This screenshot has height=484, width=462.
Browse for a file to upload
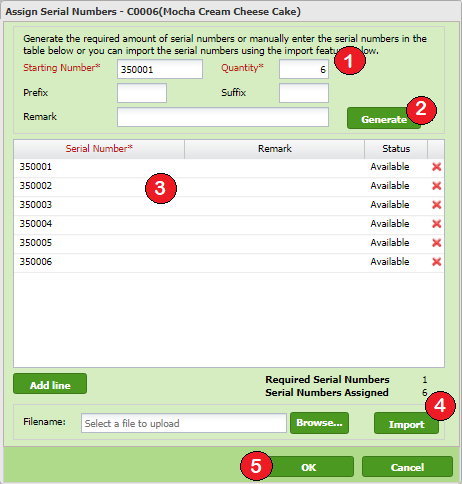coord(319,423)
